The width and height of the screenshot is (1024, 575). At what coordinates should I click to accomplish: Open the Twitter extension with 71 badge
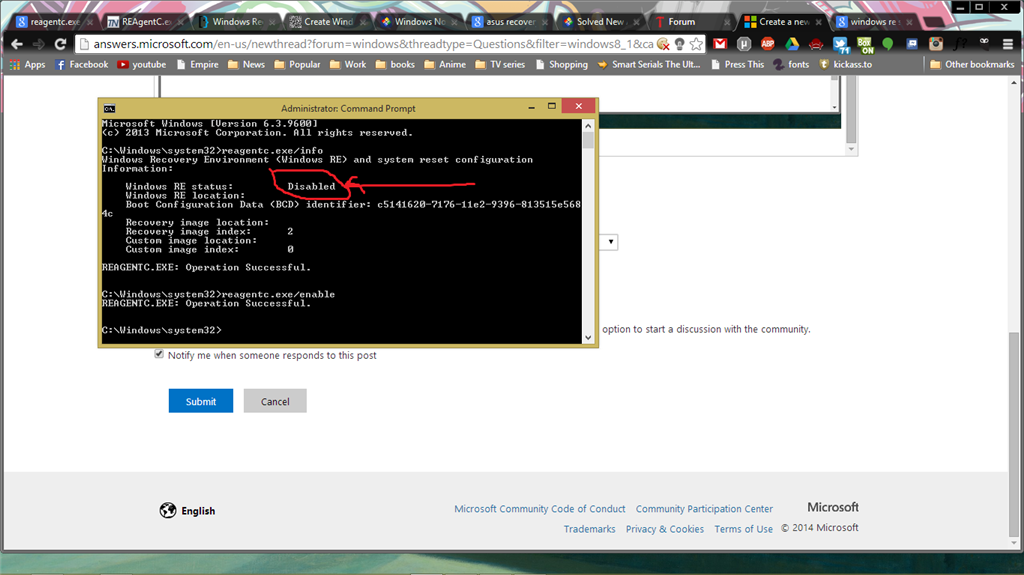point(840,44)
